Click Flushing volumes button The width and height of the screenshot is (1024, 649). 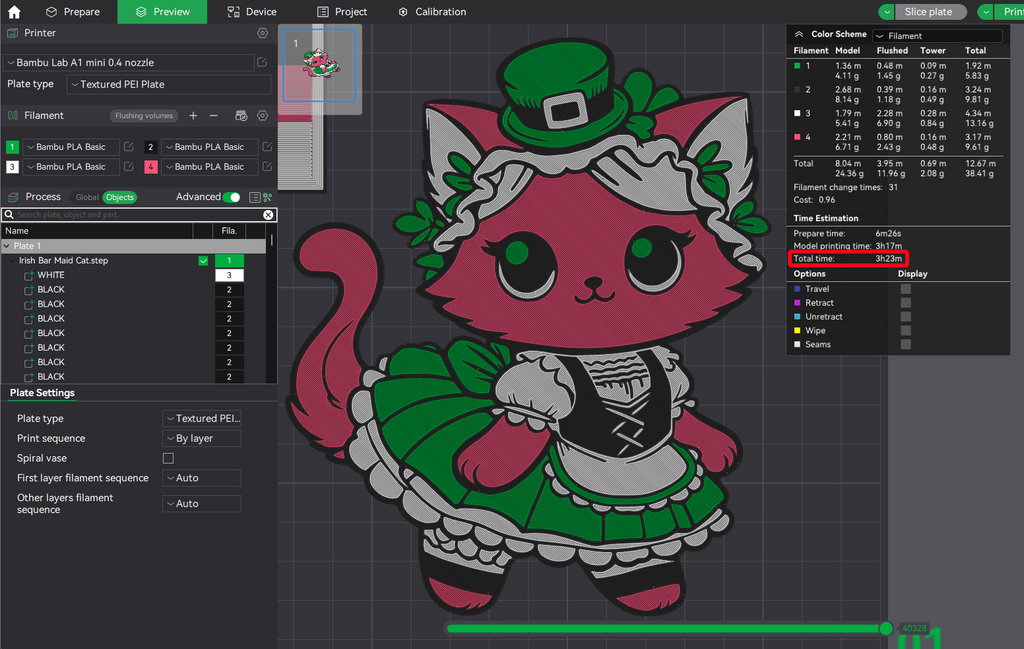point(144,116)
